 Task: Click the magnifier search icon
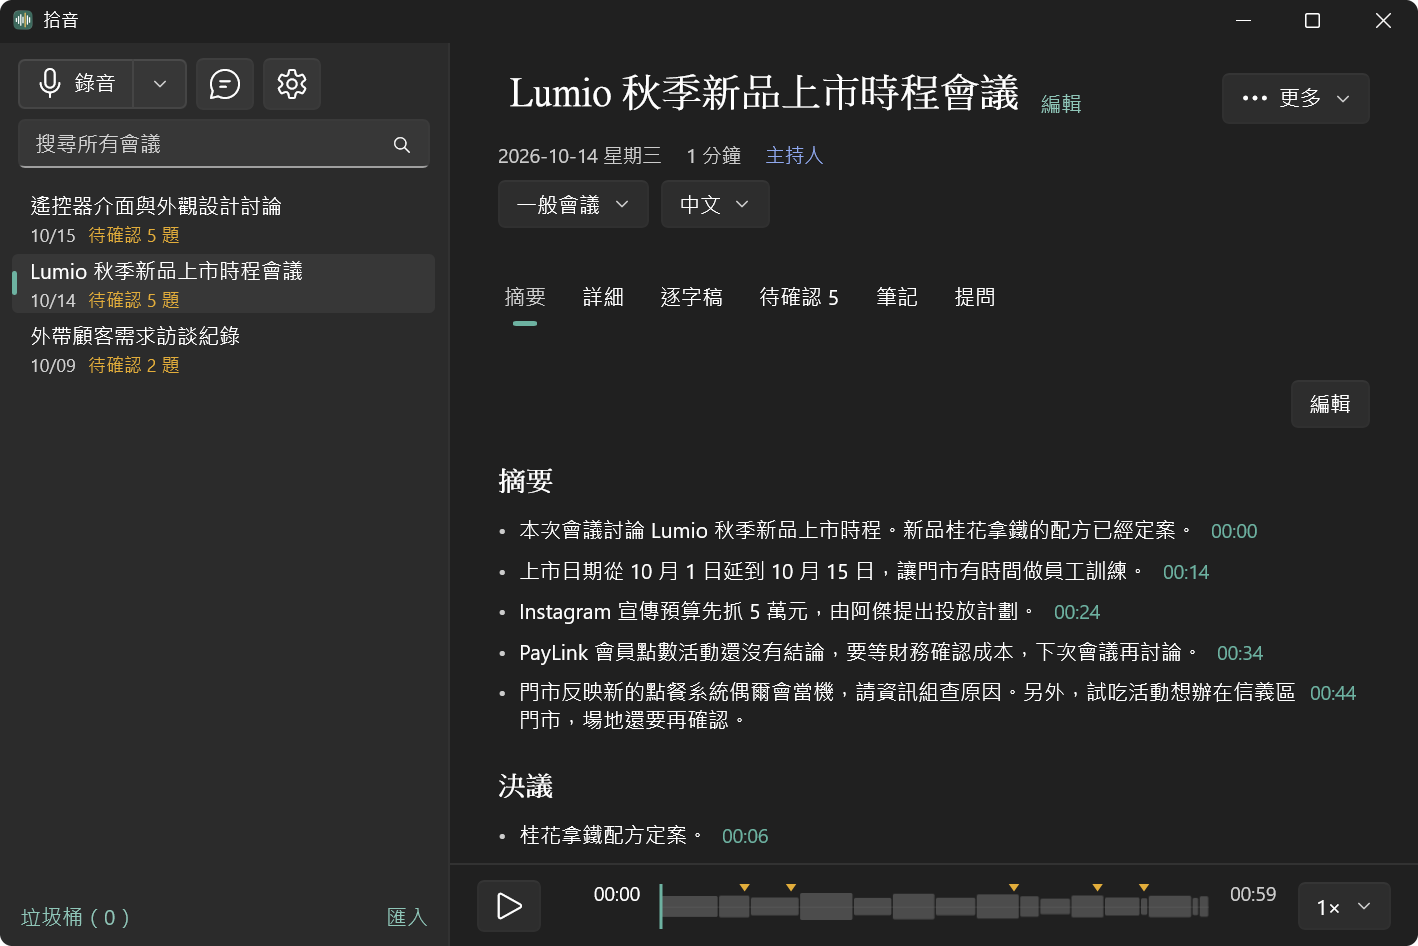pos(402,145)
